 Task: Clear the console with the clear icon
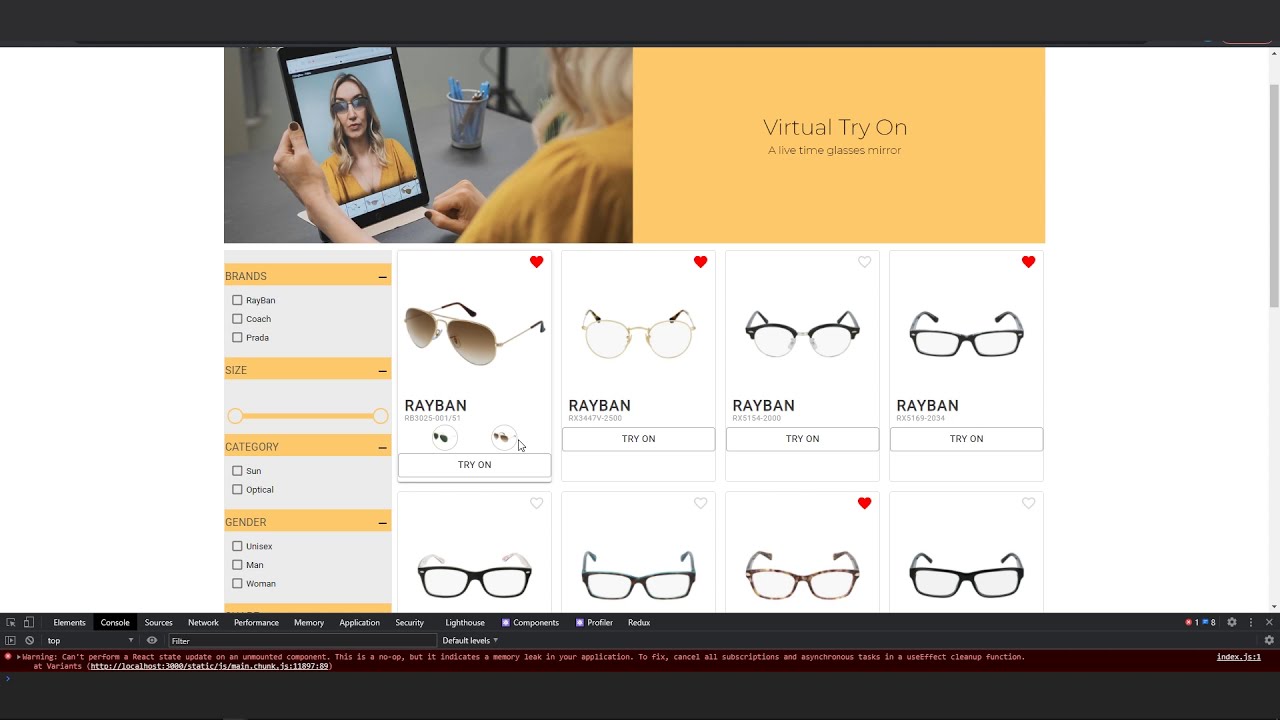pos(29,640)
